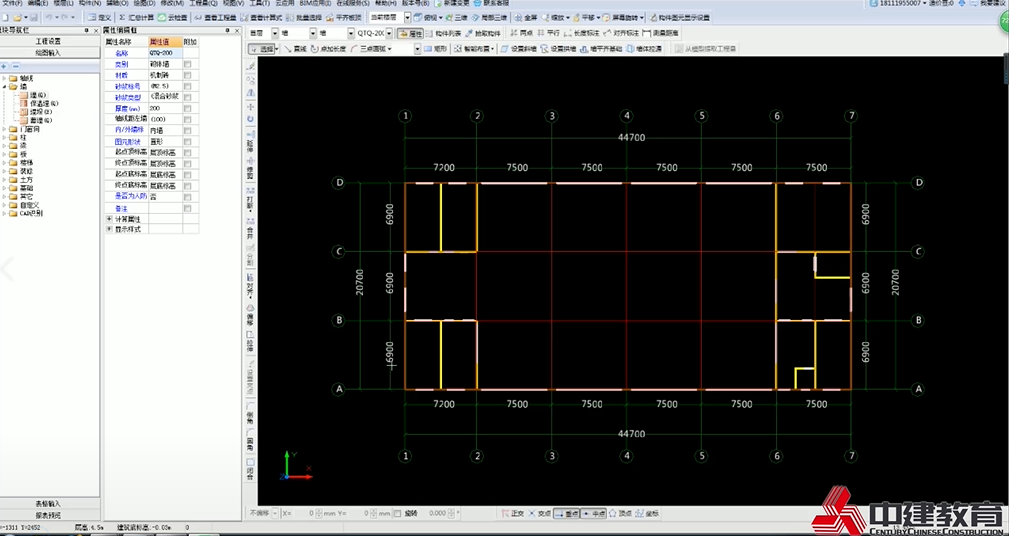Click the 表格输入 table input button
The image size is (1009, 536).
(48, 503)
